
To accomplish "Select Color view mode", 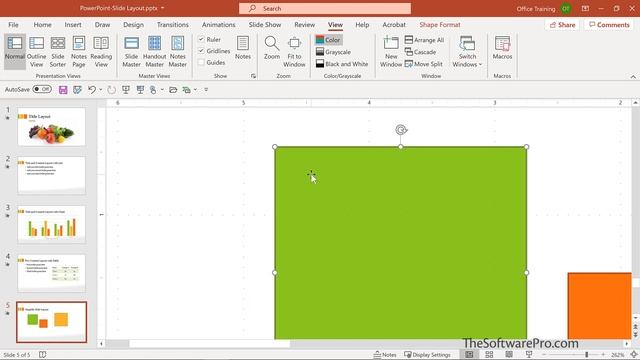I will coord(329,40).
